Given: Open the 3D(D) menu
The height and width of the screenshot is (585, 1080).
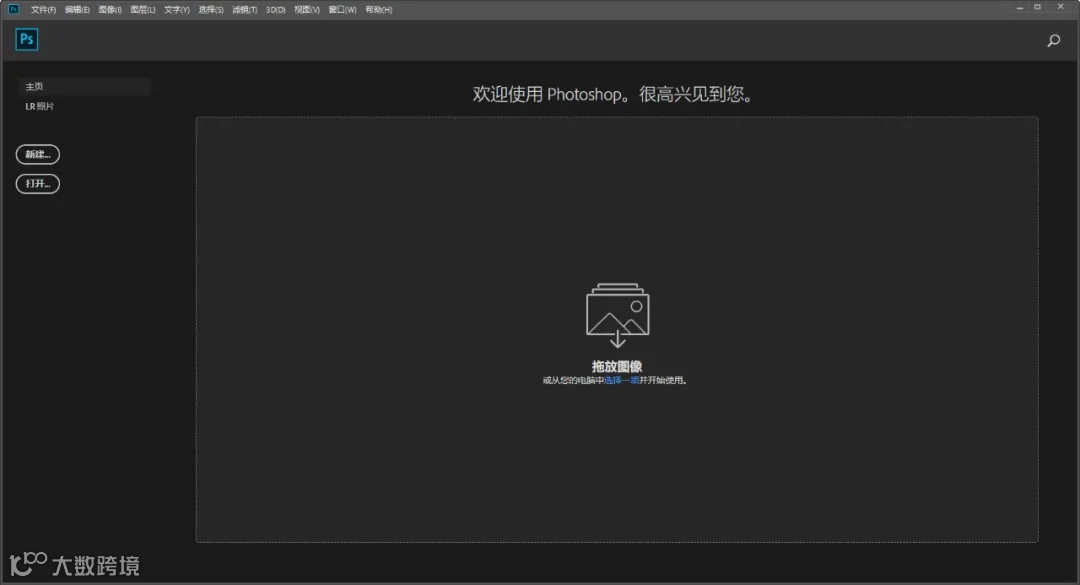Looking at the screenshot, I should click(276, 10).
